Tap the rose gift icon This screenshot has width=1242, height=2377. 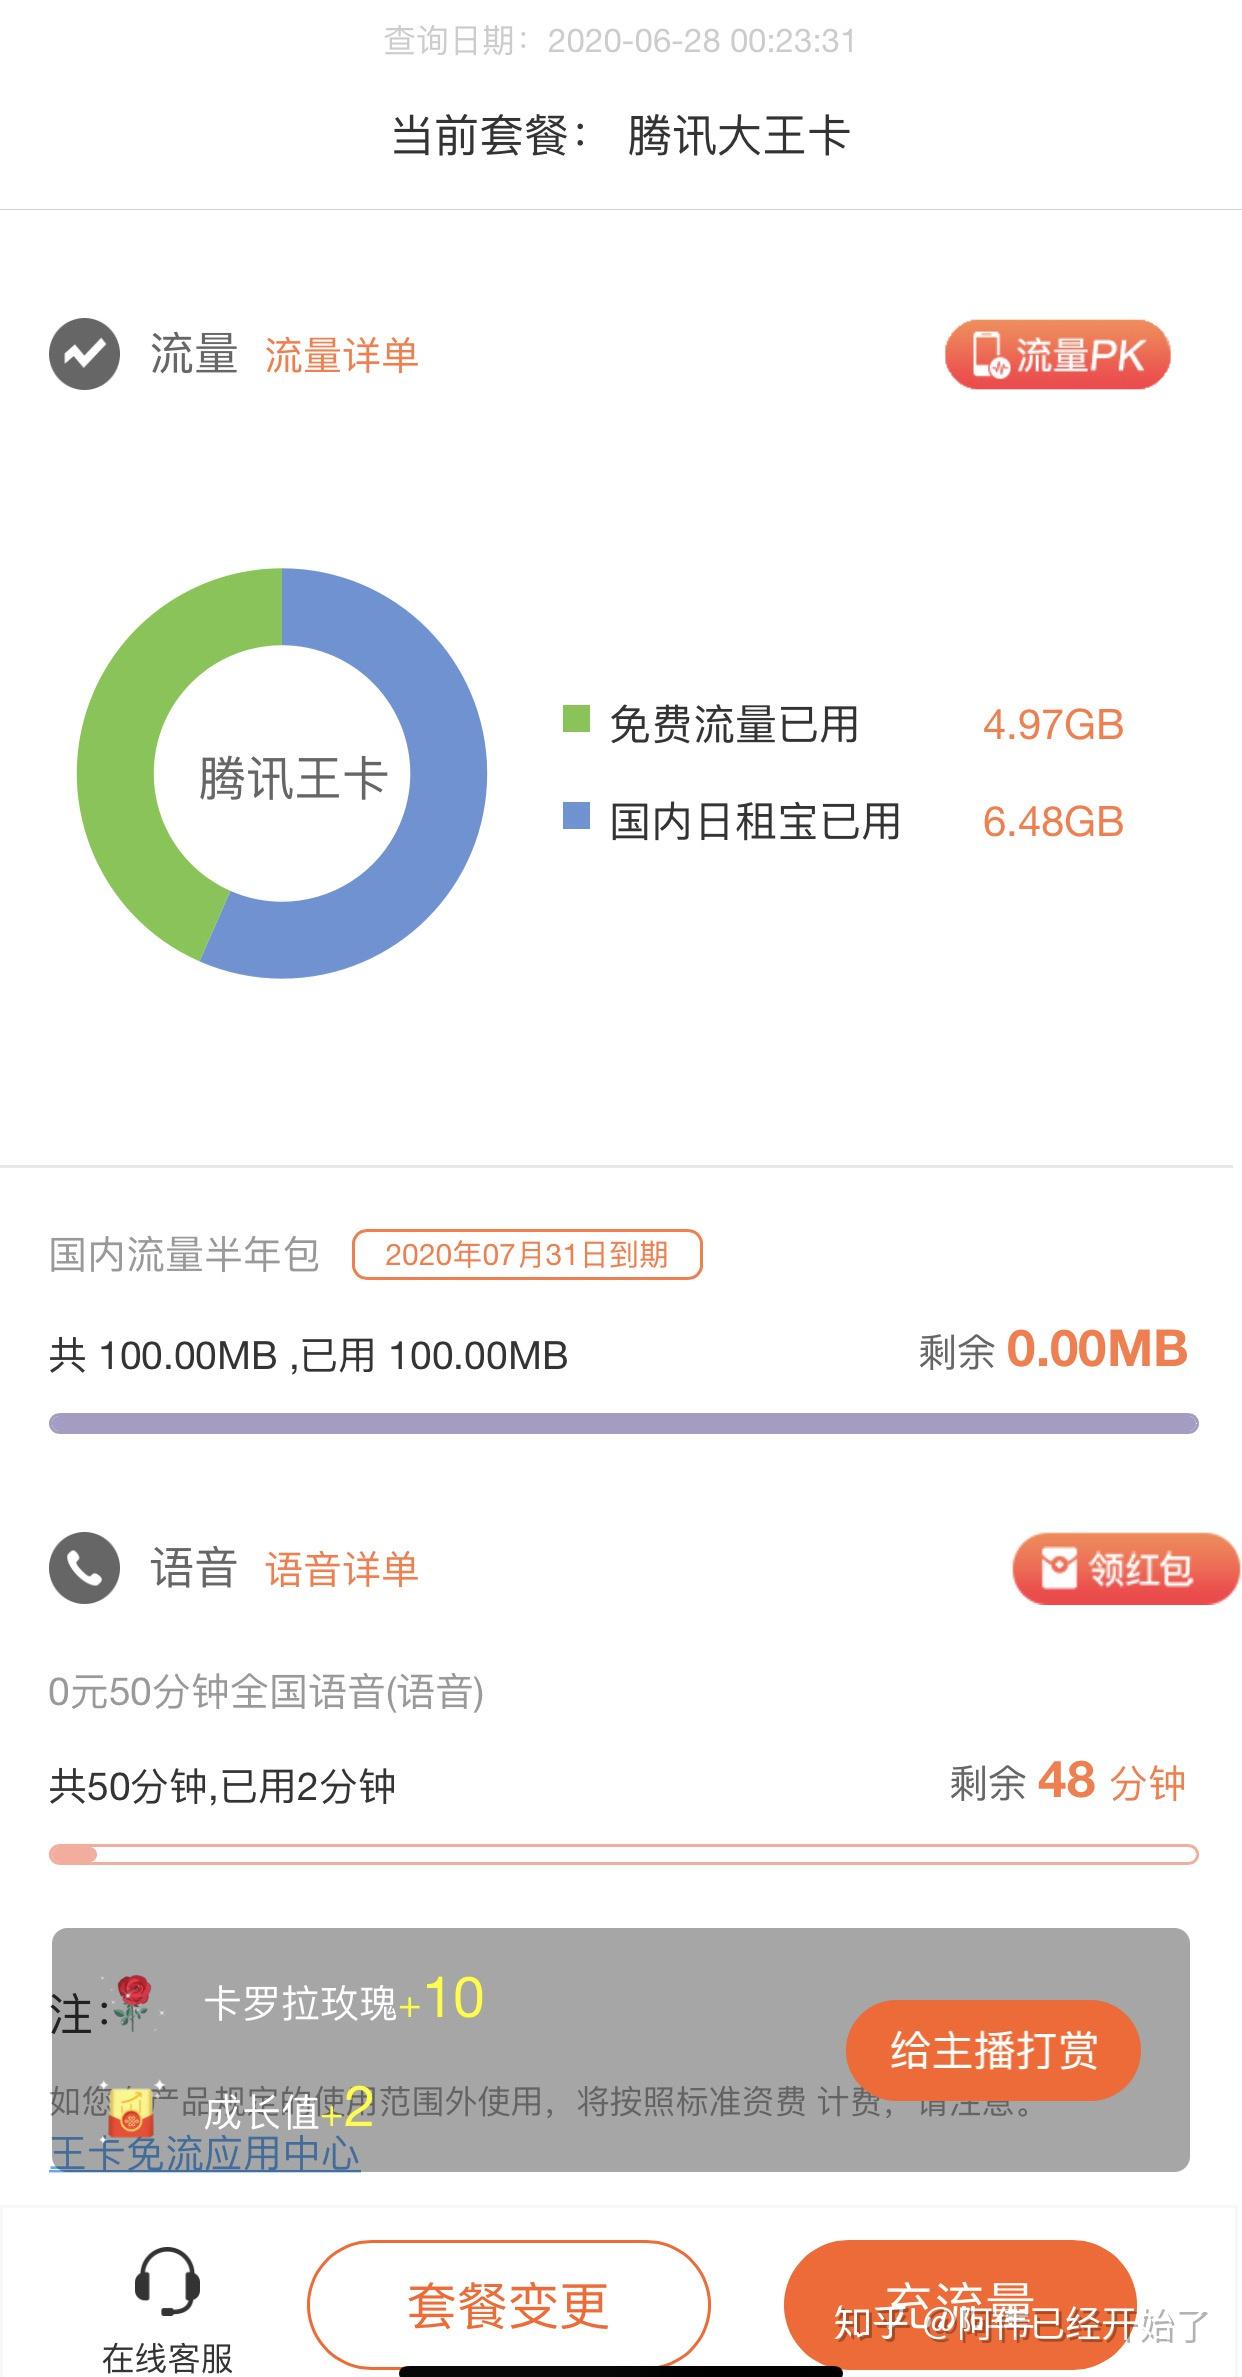[x=132, y=2000]
